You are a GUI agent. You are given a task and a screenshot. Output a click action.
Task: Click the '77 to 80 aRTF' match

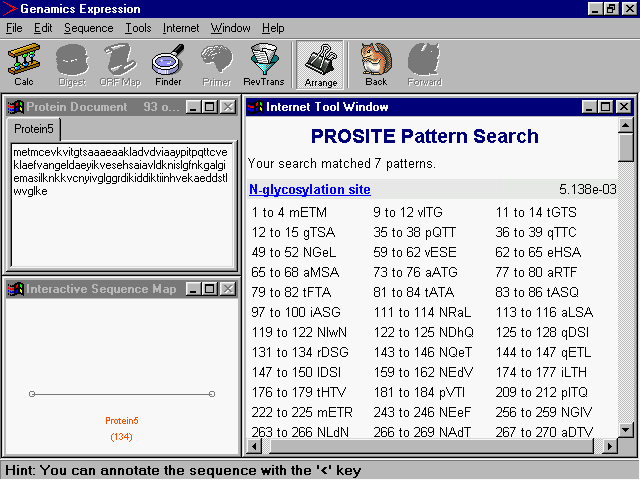point(536,272)
